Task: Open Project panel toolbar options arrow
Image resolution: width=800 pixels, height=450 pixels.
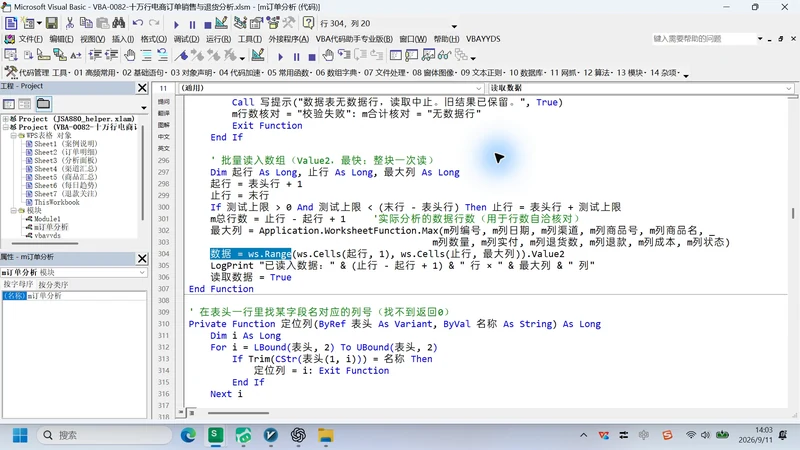Action: [144, 108]
